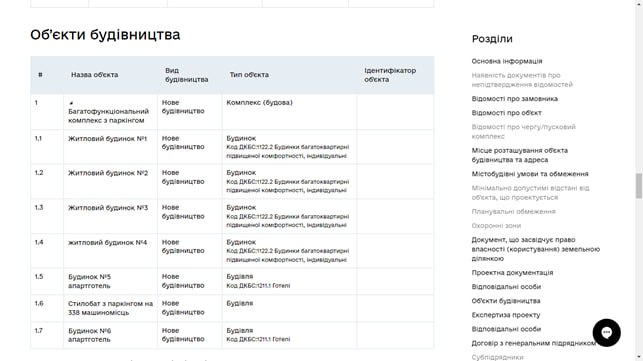Viewport: 643px width, 361px height.
Task: Select Стилобат з паркінгом на 338 машиномісць
Action: point(110,308)
